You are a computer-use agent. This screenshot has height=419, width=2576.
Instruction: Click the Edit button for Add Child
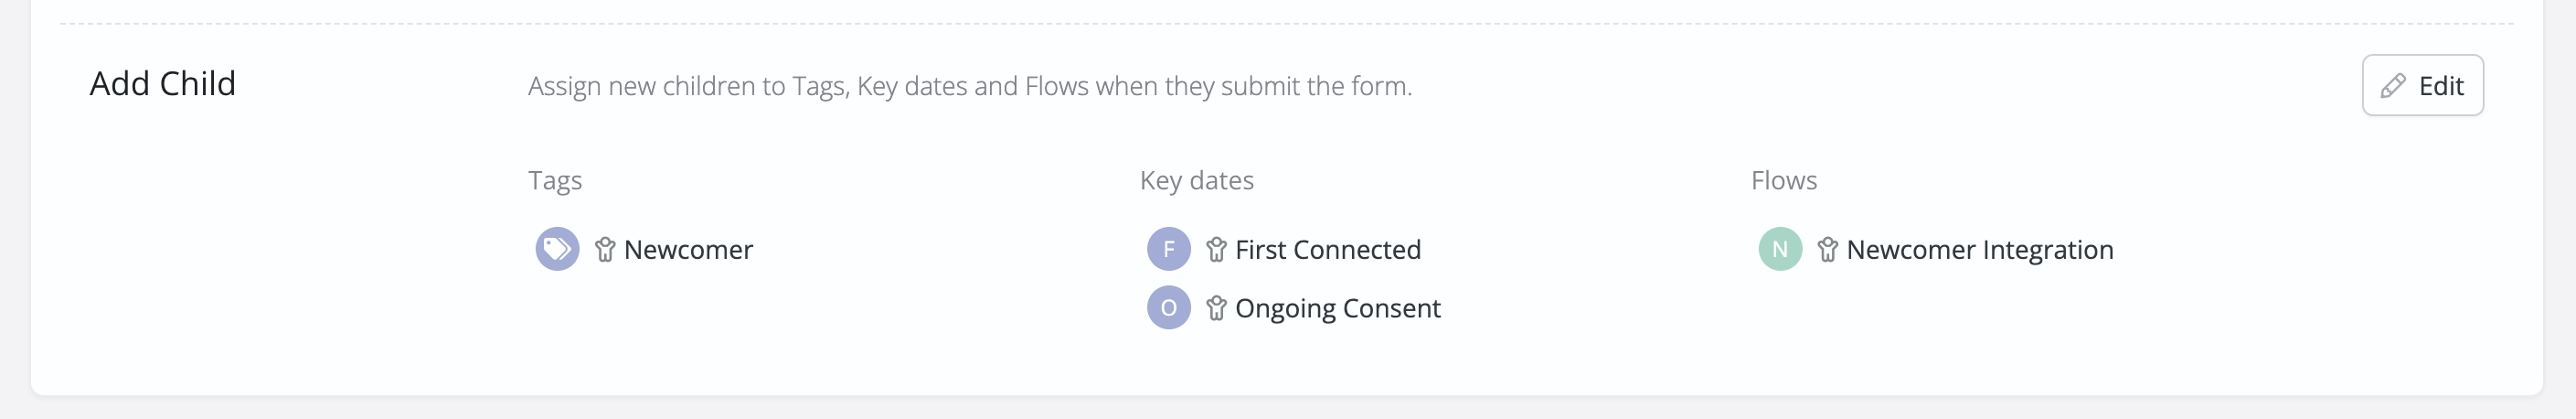click(2422, 85)
